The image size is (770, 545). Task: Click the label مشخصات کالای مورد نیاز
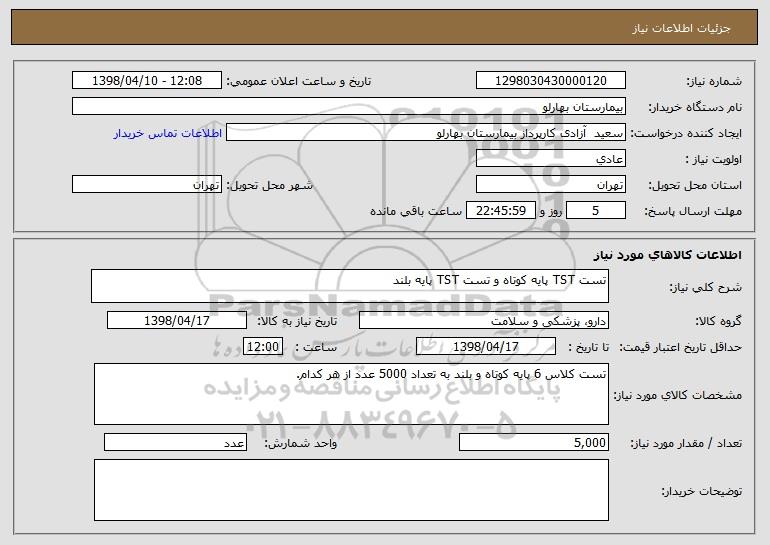(x=678, y=395)
